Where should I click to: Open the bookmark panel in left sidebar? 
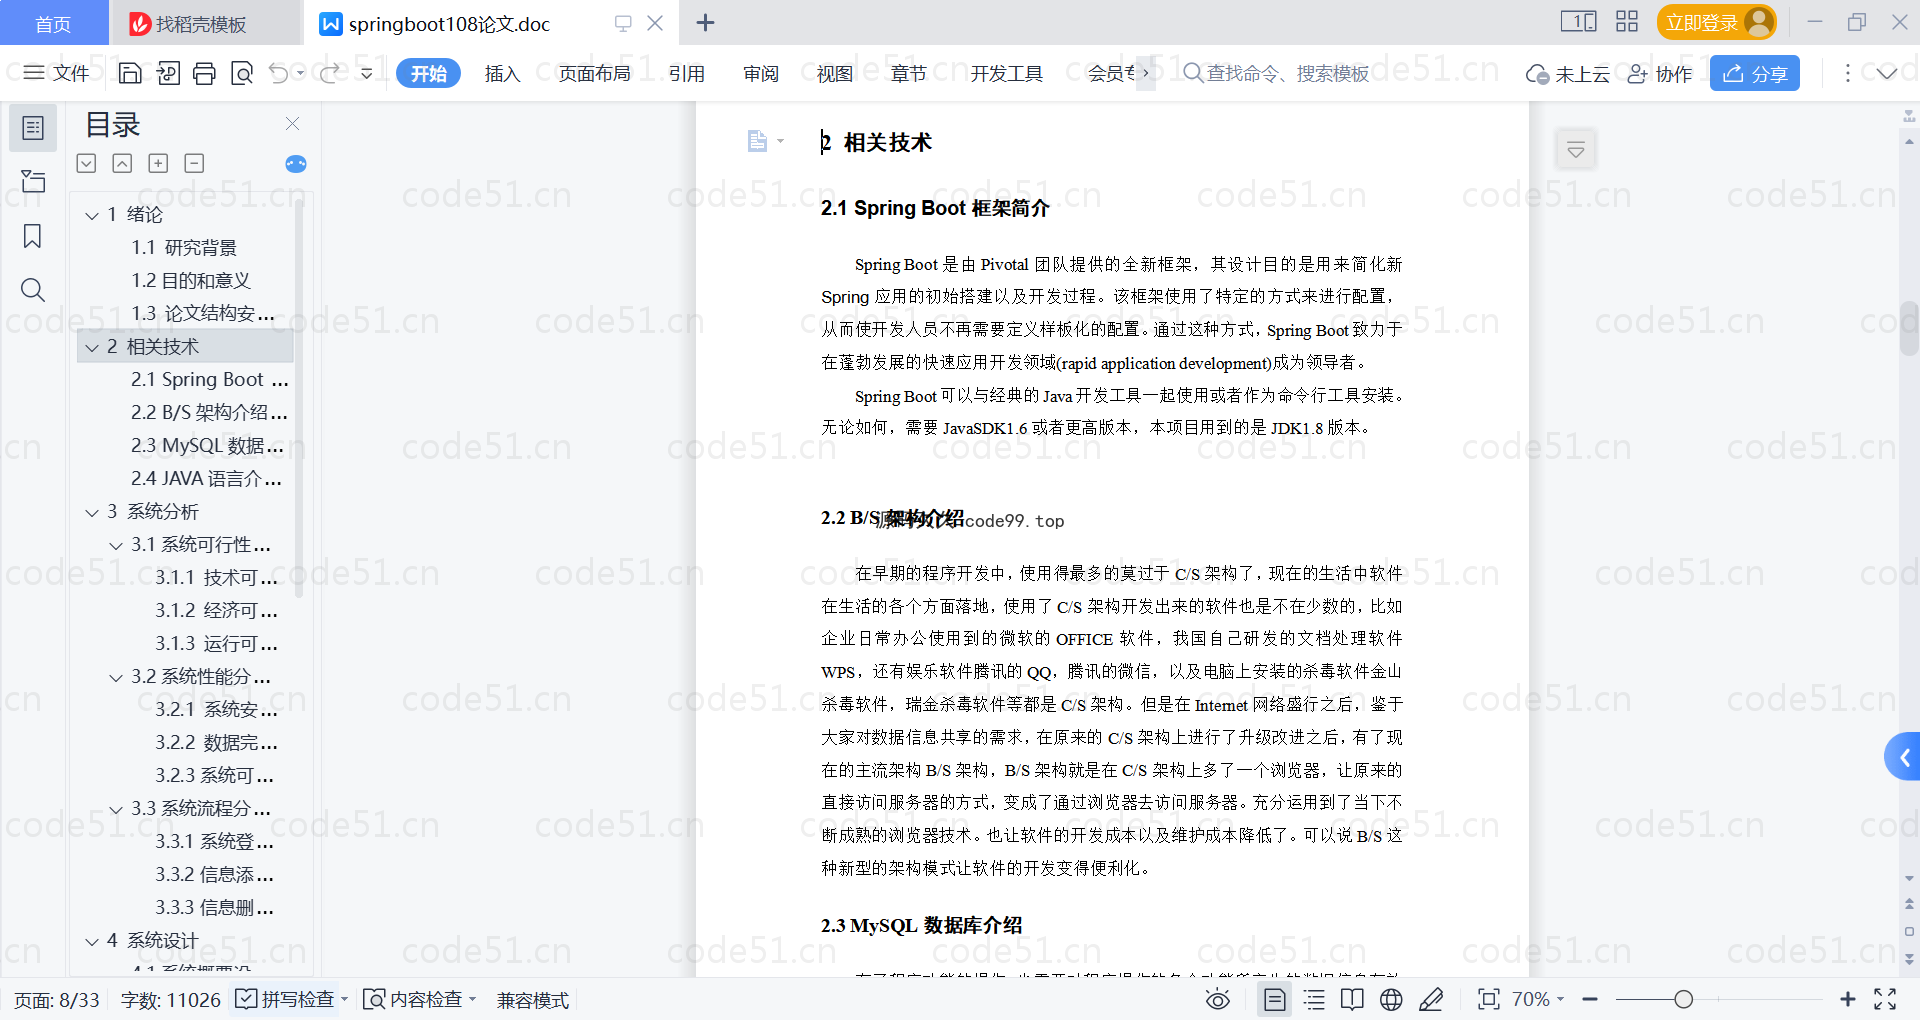(x=33, y=236)
